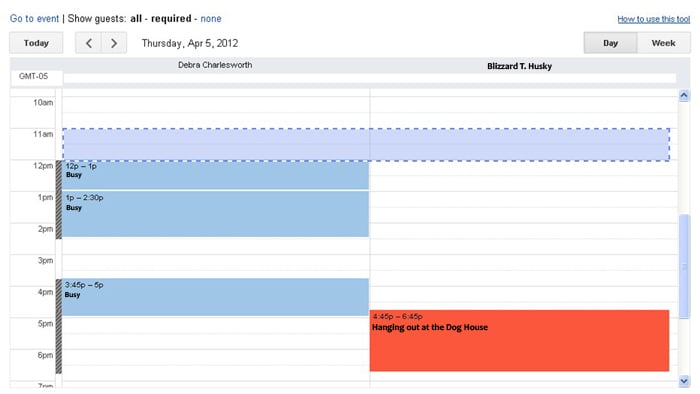Go to next day arrow
This screenshot has height=394, width=700.
[114, 43]
